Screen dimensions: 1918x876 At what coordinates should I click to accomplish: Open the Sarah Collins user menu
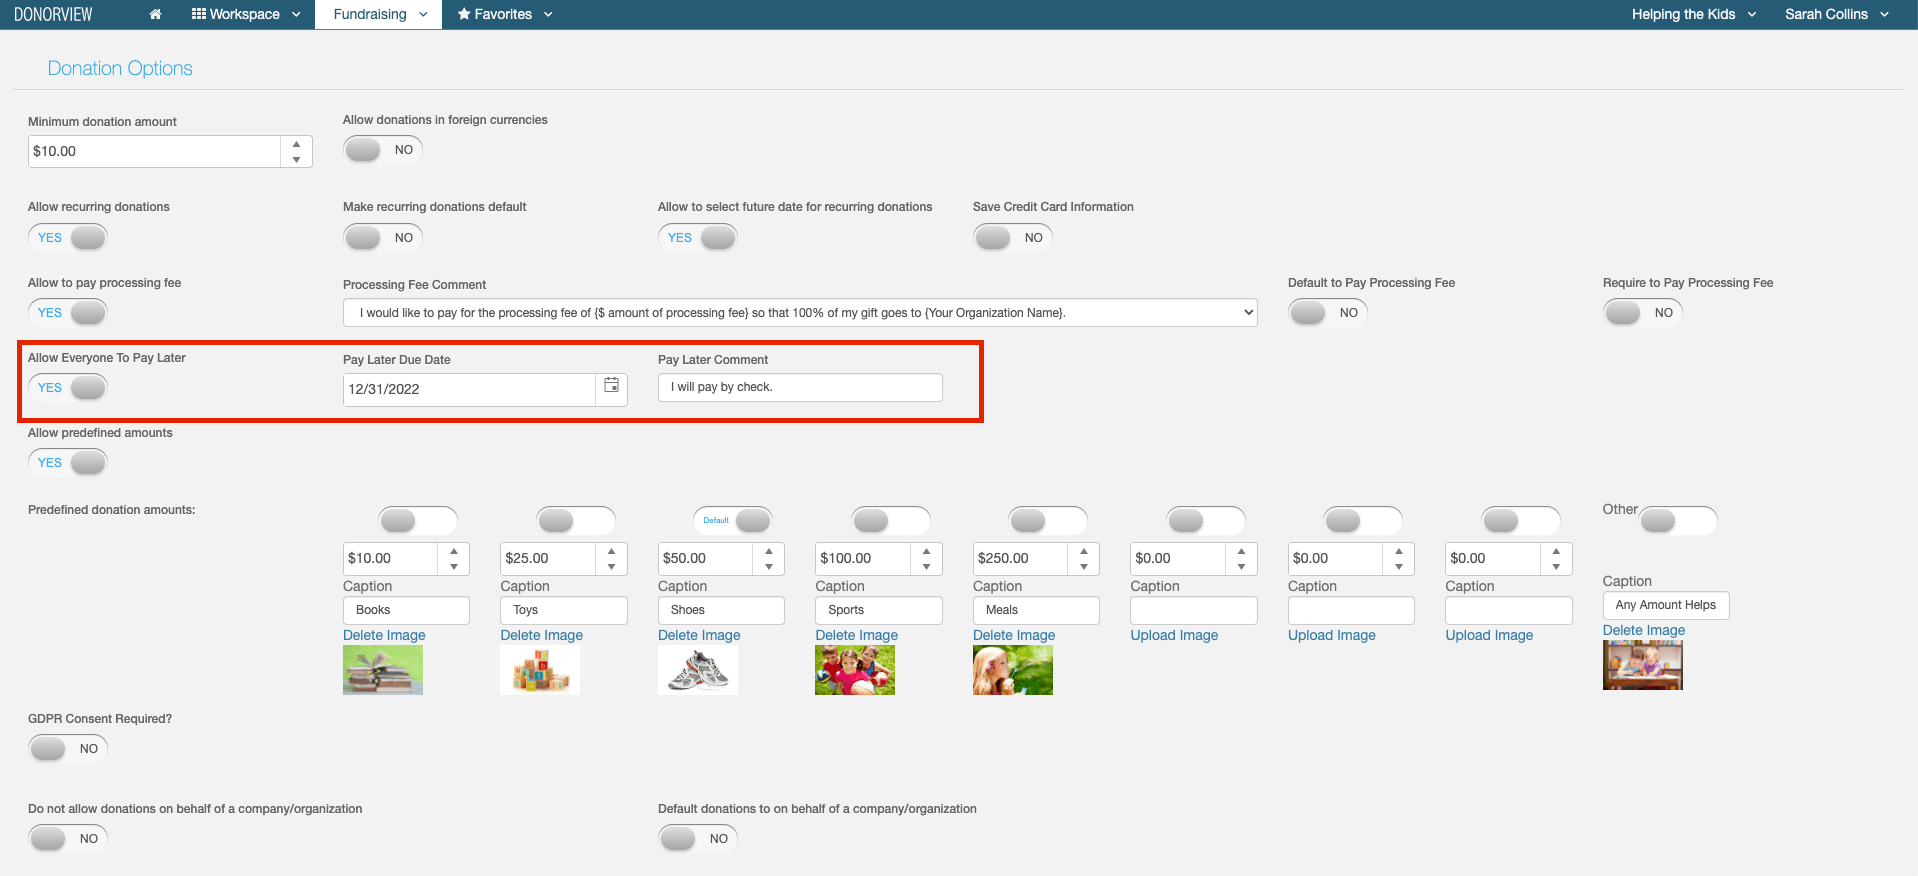click(1836, 14)
